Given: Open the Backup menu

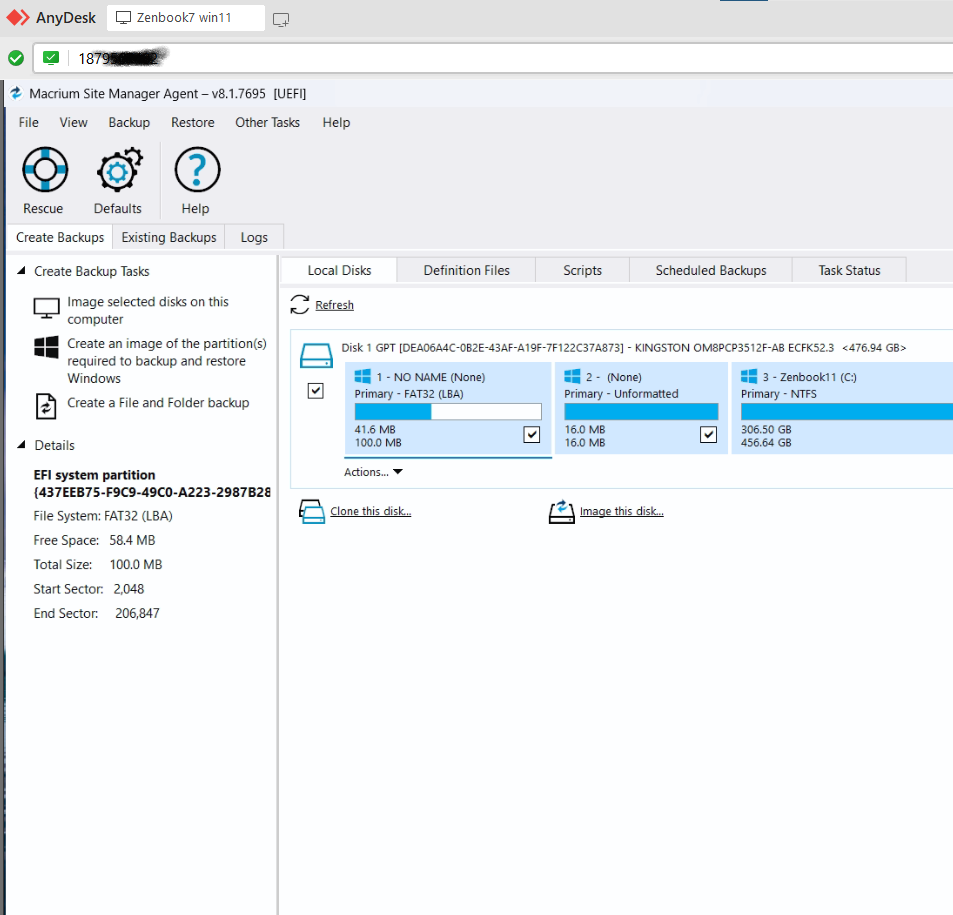Looking at the screenshot, I should click(129, 122).
